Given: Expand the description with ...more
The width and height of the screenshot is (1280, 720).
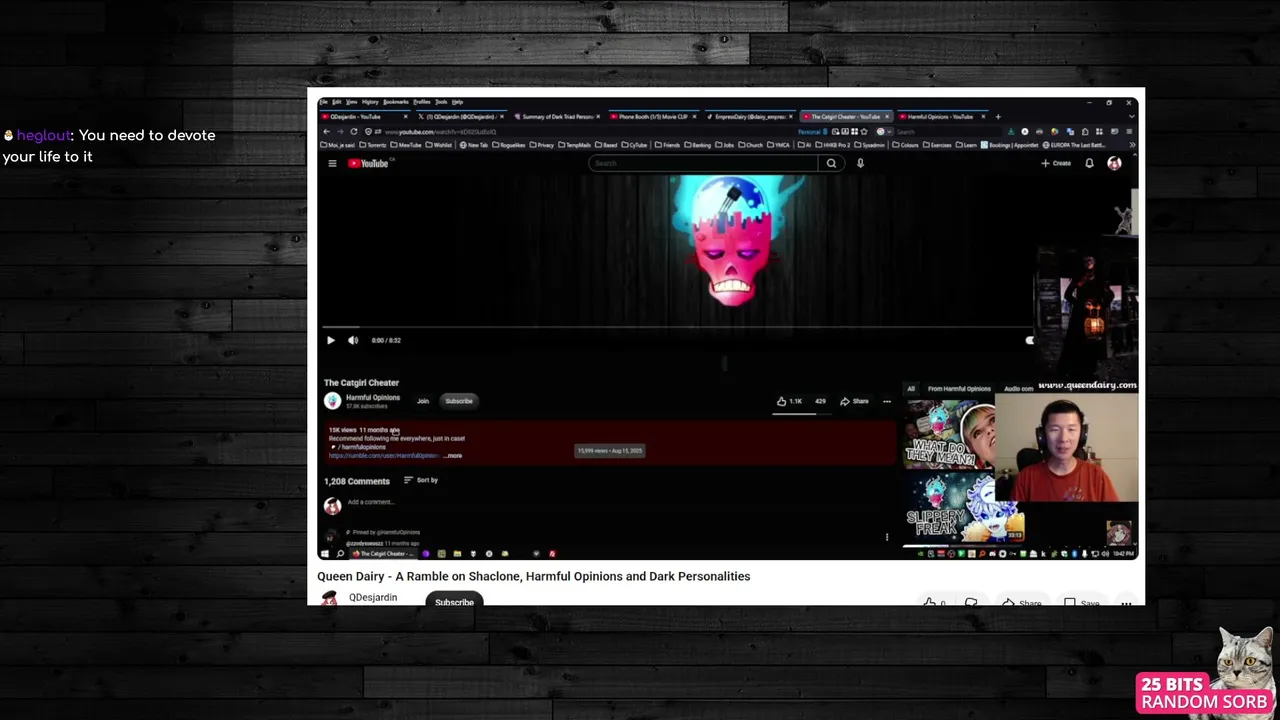Looking at the screenshot, I should pos(453,456).
